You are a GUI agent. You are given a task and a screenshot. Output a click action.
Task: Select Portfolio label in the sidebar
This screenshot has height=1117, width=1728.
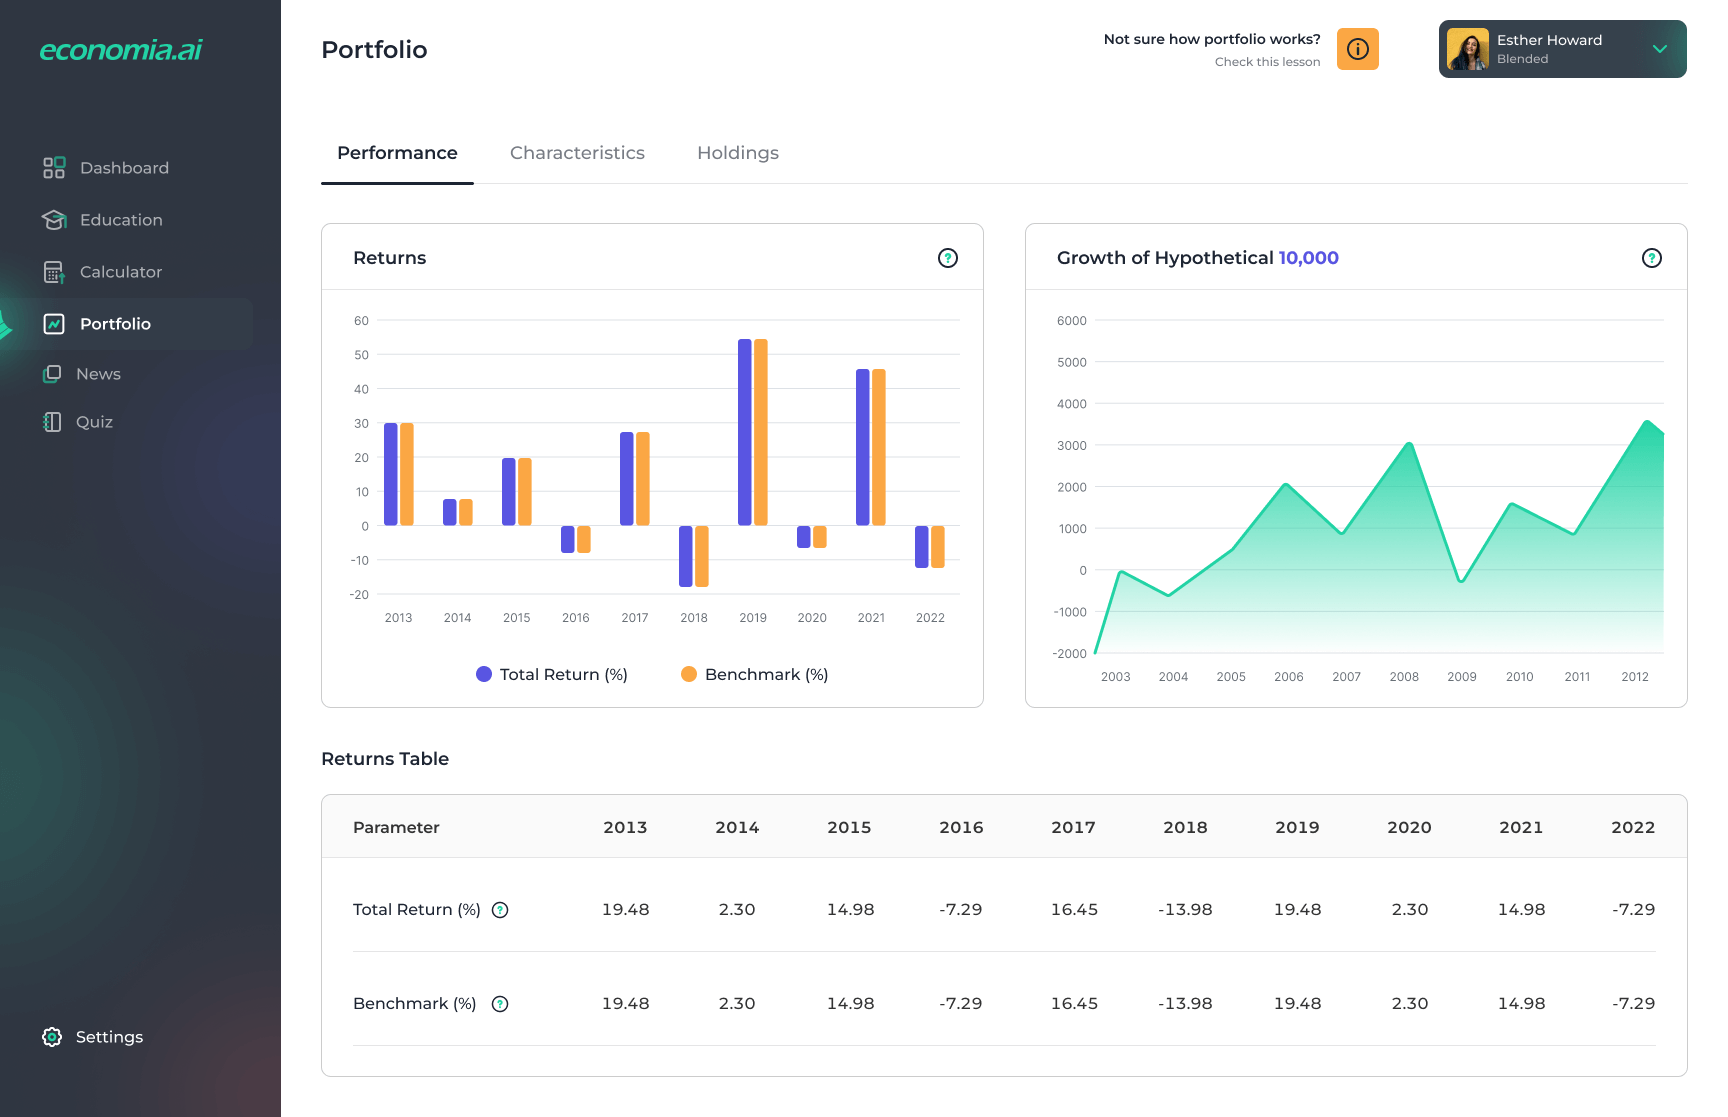click(115, 324)
